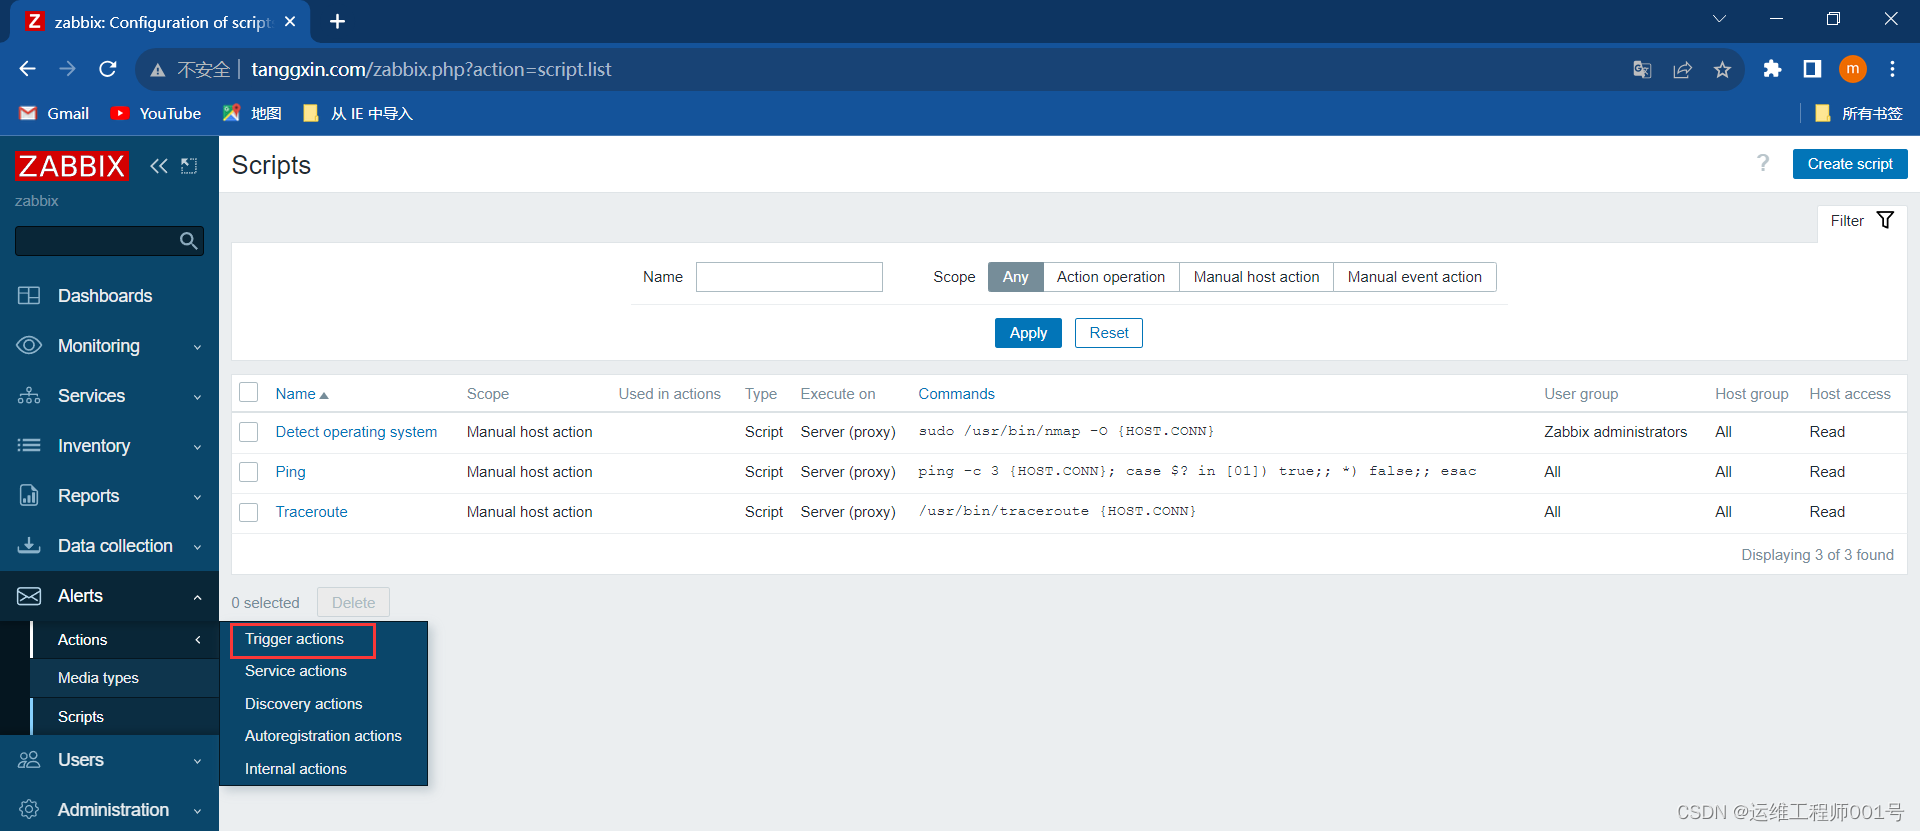Image resolution: width=1920 pixels, height=831 pixels.
Task: Reload the page in browser
Action: coord(108,69)
